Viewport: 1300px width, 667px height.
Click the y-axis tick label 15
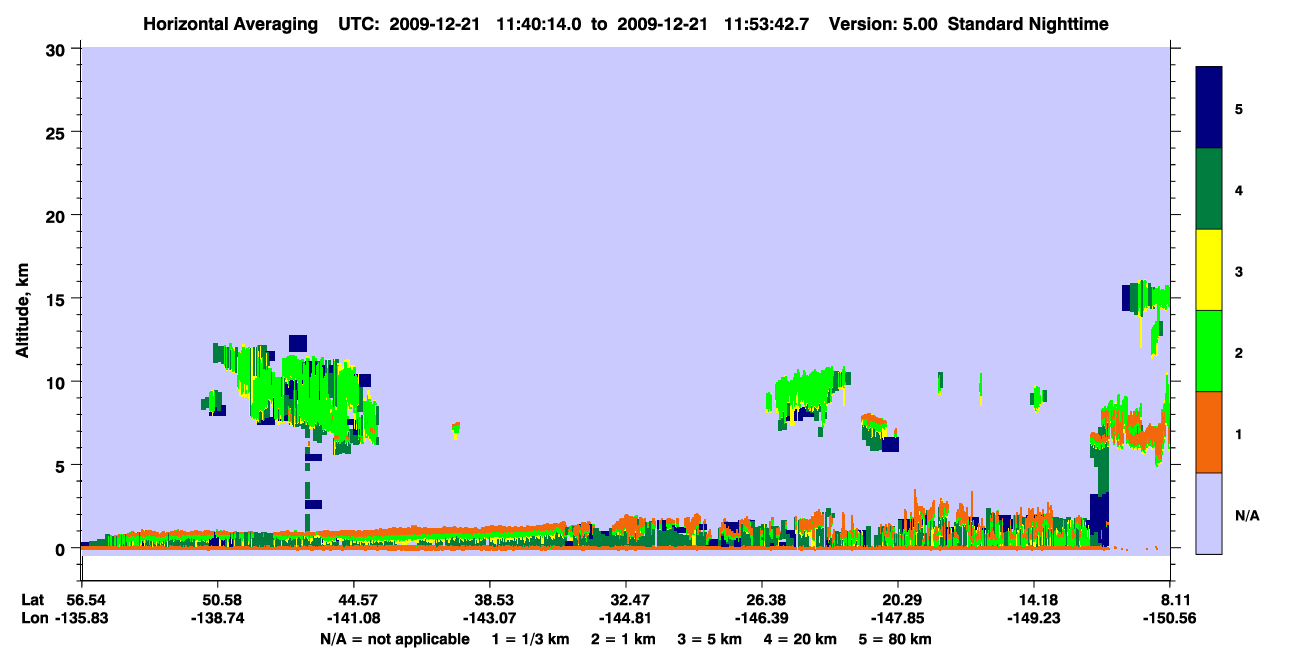pos(57,298)
